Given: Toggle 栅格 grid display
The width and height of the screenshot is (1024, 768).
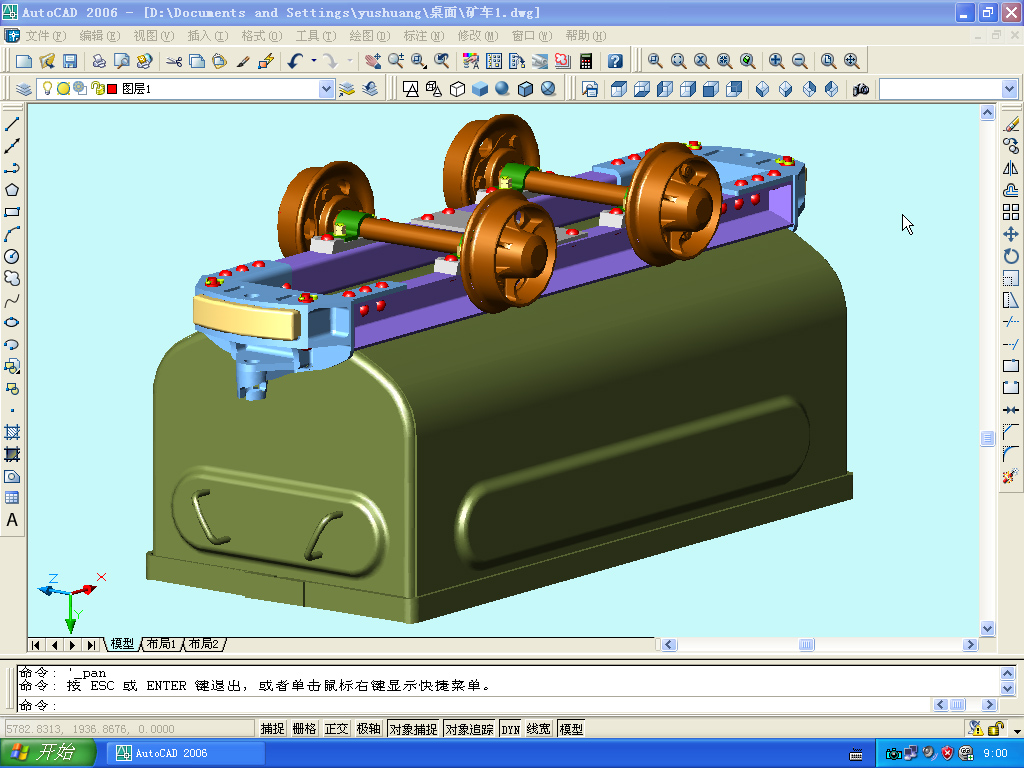Looking at the screenshot, I should 304,729.
